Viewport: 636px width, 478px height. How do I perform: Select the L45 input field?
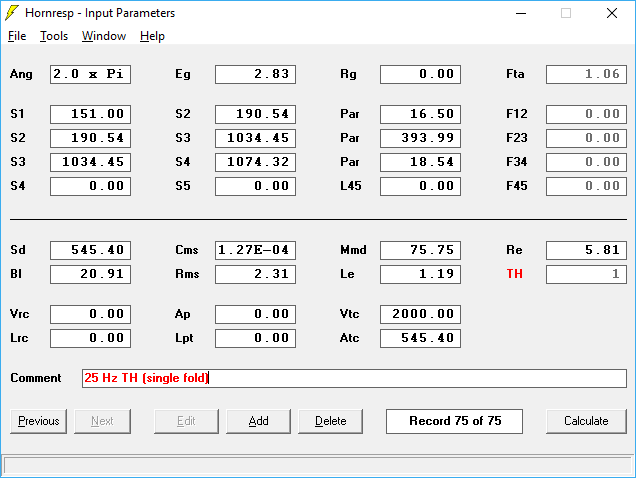(x=420, y=186)
